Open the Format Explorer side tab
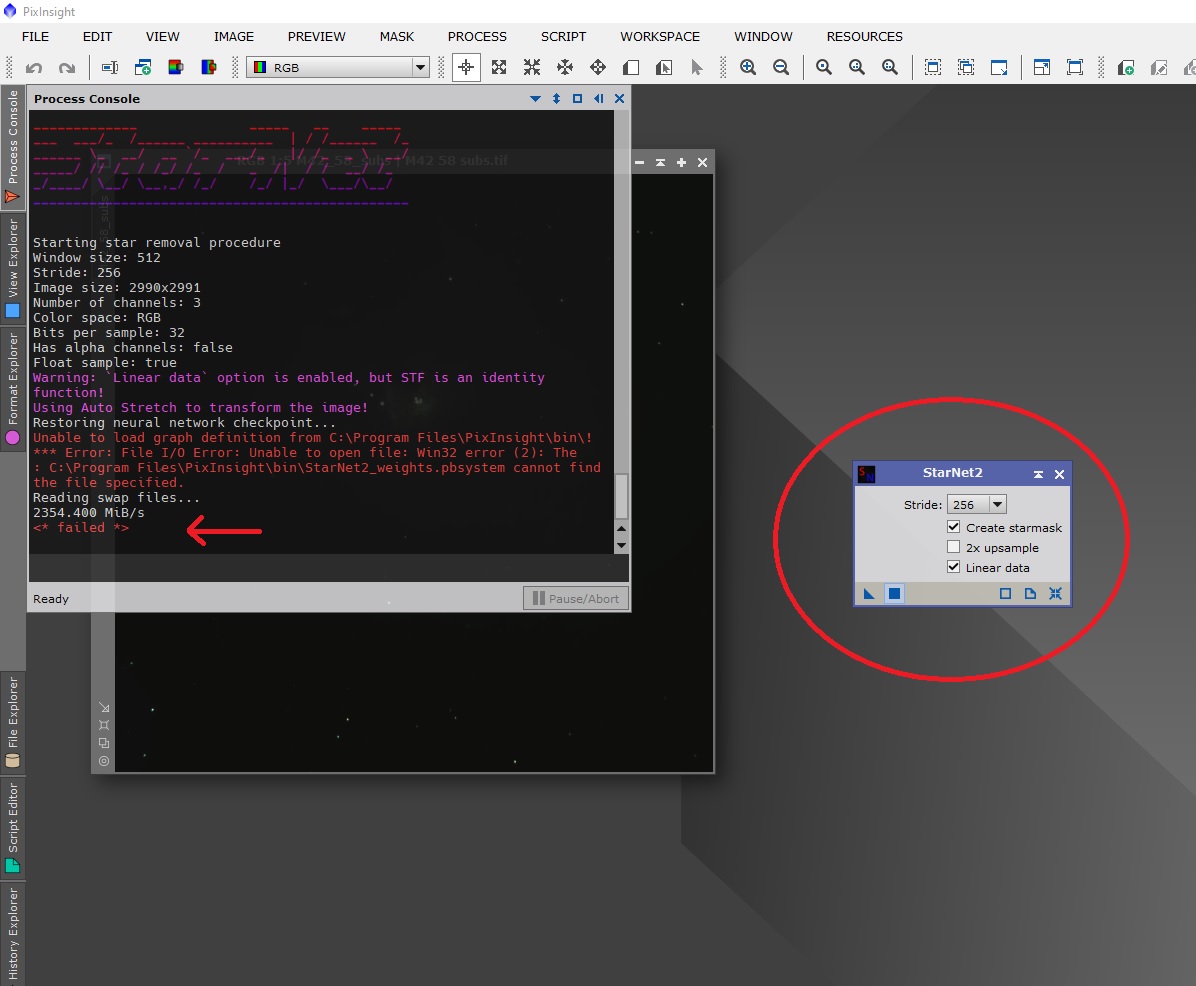1196x986 pixels. coord(12,388)
